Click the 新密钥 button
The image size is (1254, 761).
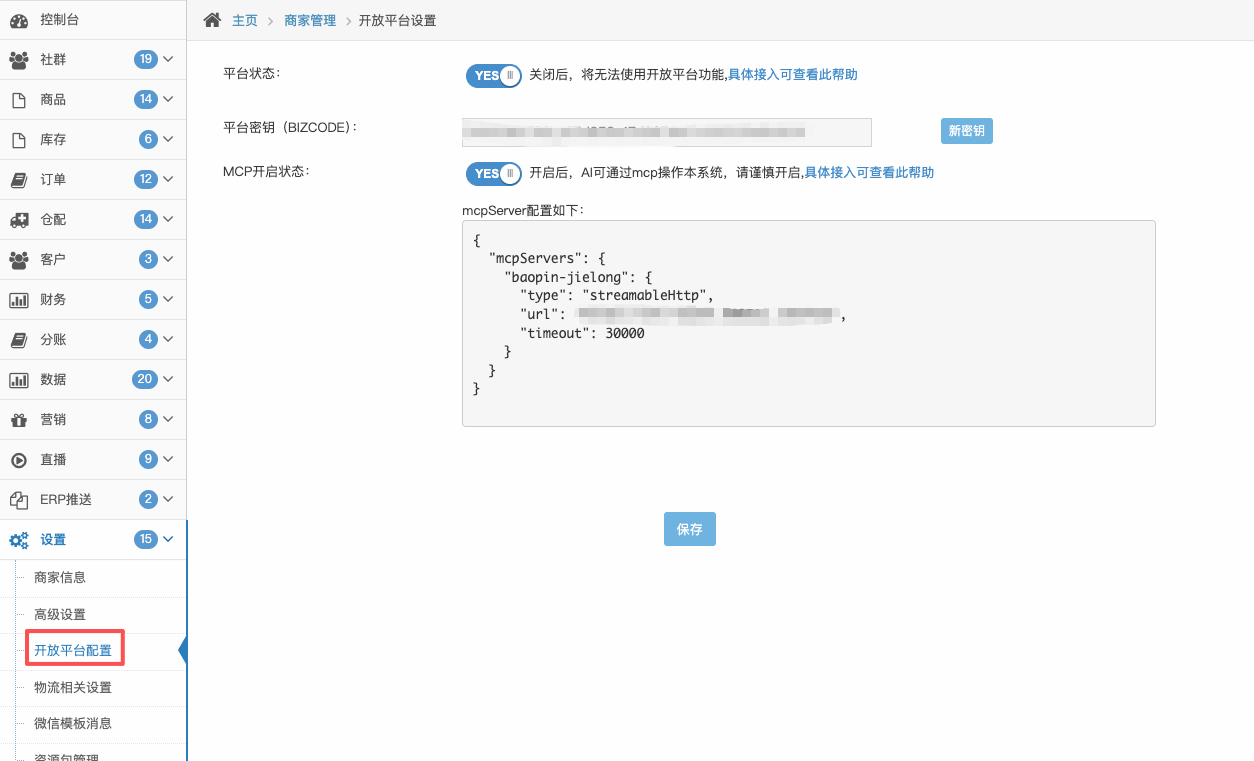(967, 131)
